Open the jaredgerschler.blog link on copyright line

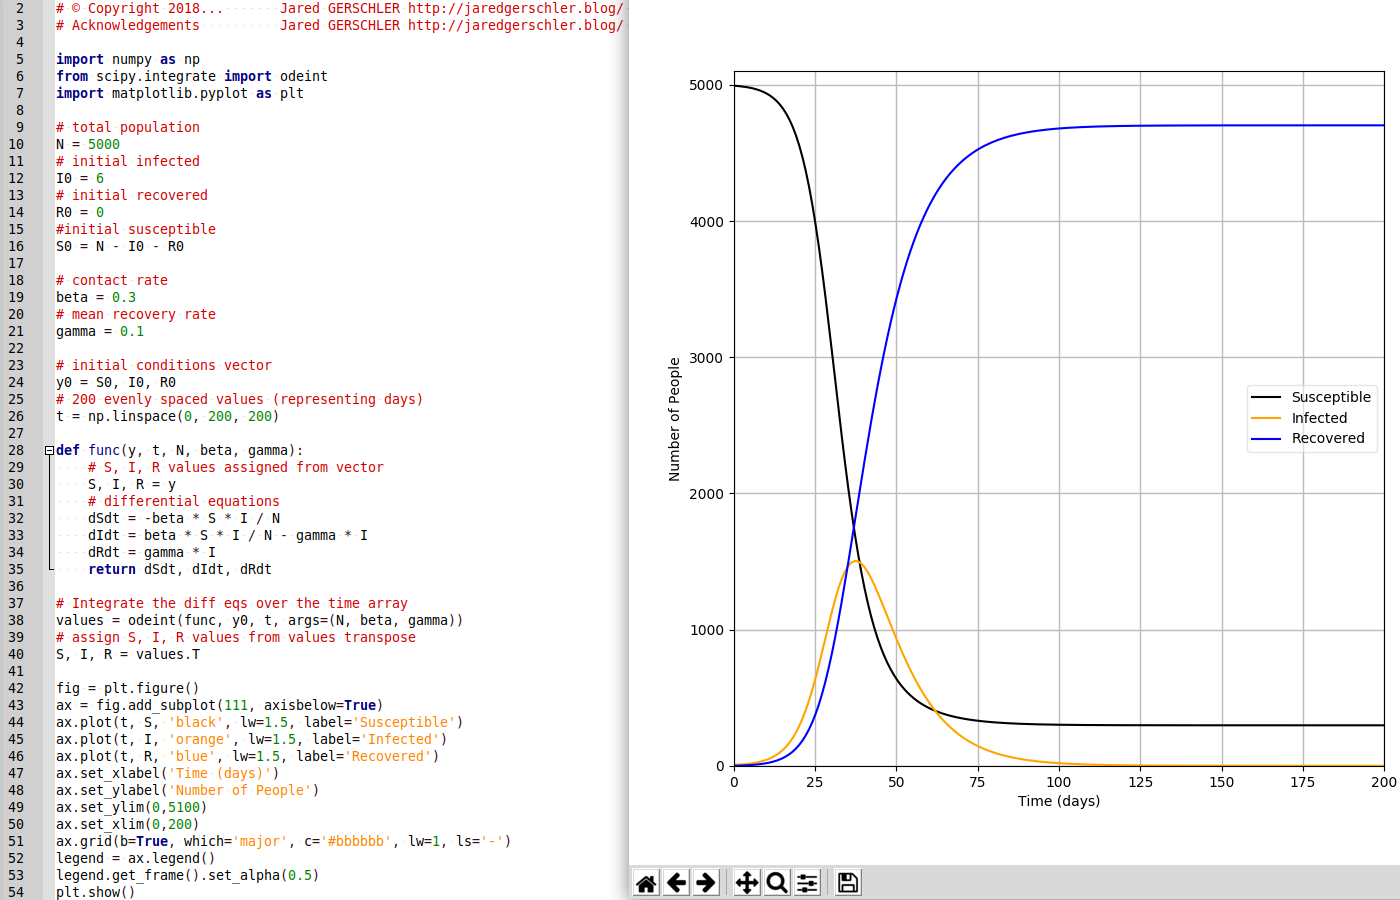pos(515,8)
